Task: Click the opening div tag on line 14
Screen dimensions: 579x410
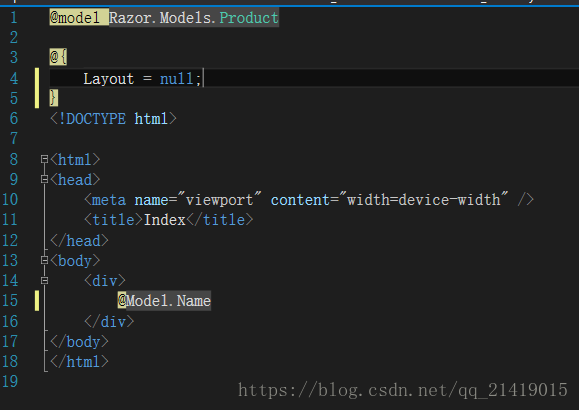Action: pos(105,281)
